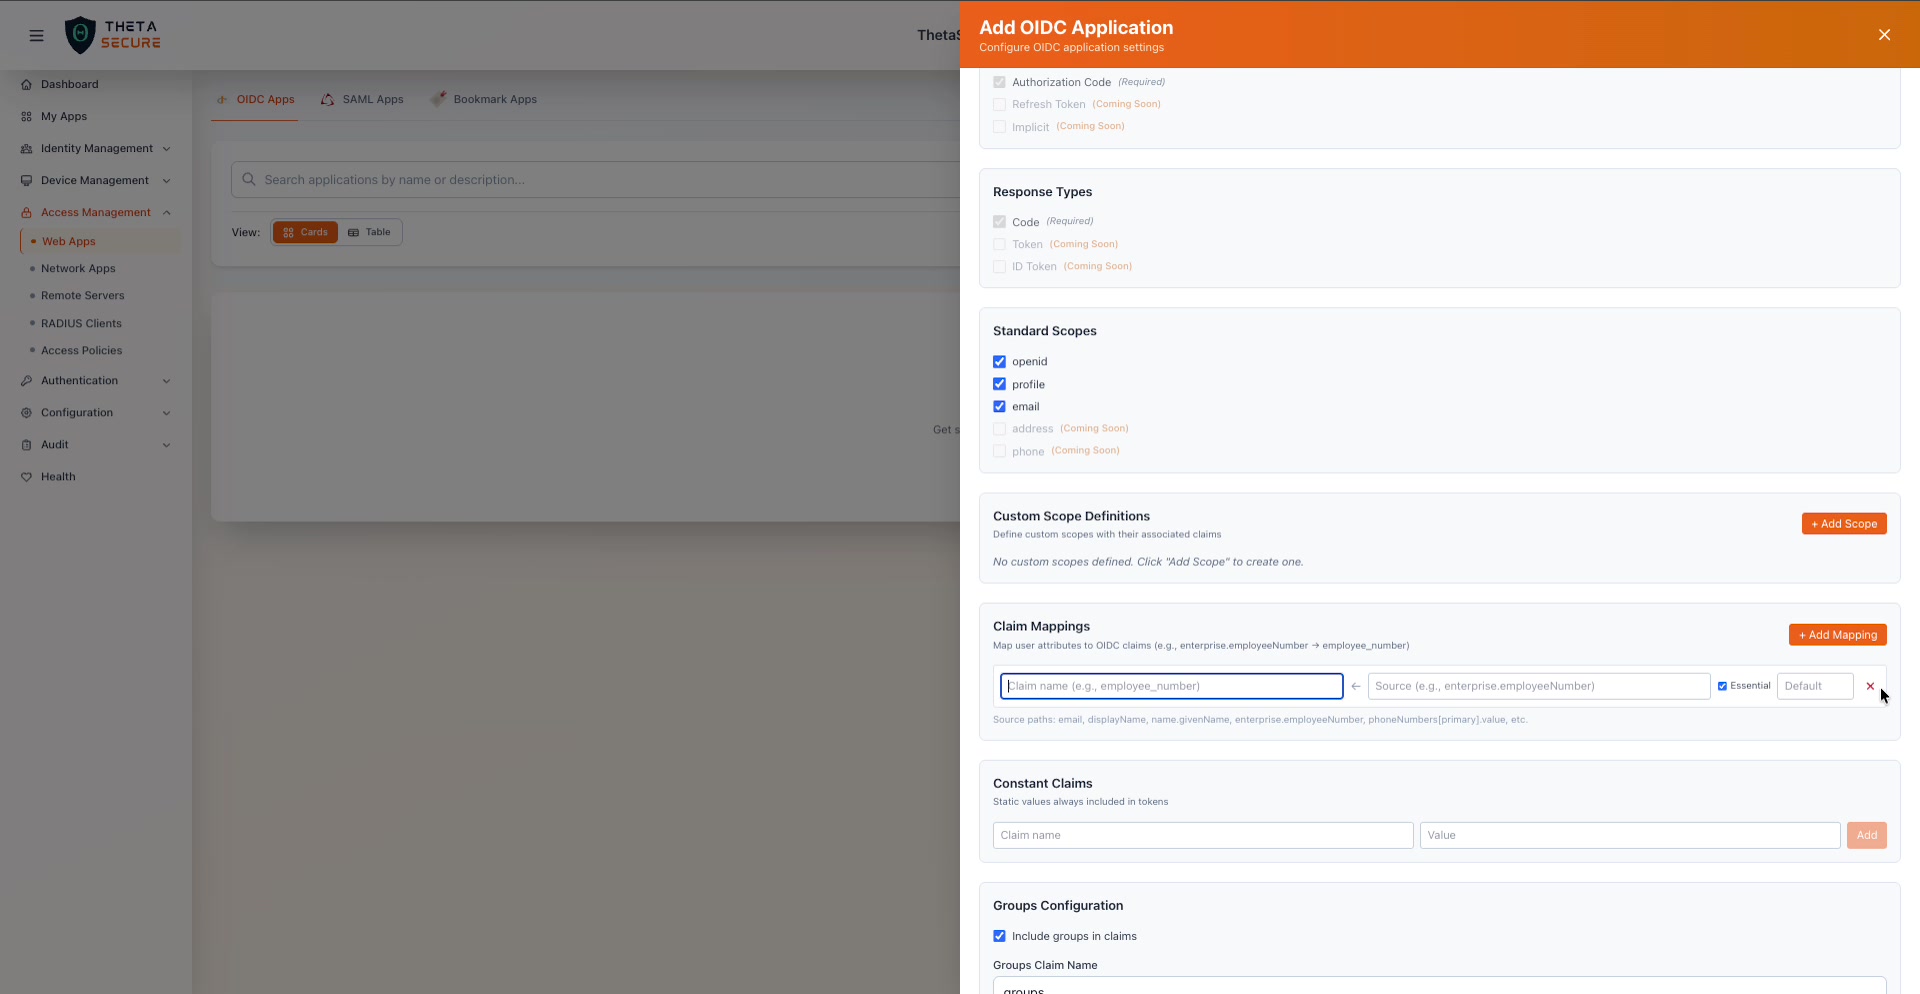
Task: Click the Add Scope button
Action: 1844,523
